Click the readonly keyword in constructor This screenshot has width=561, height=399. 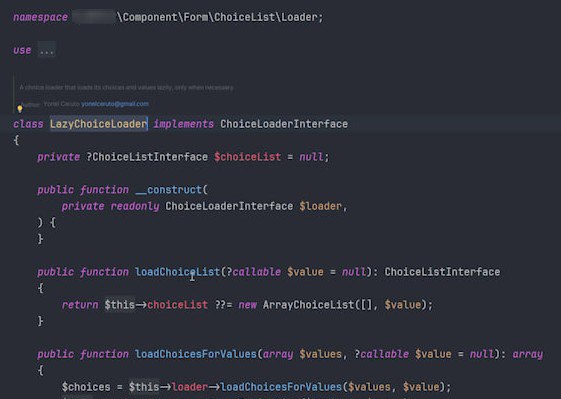(135, 206)
